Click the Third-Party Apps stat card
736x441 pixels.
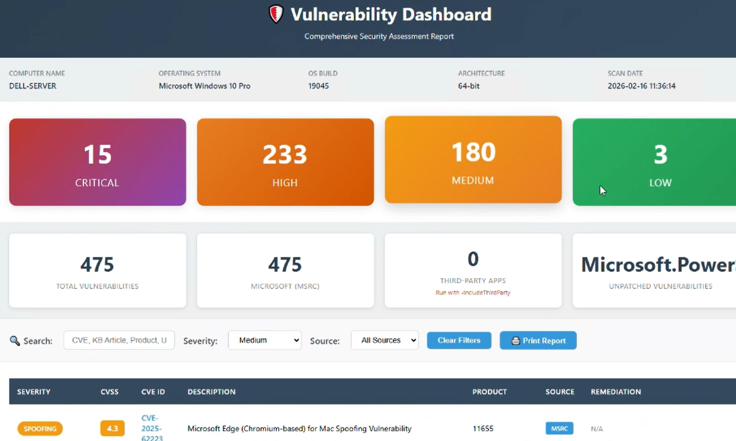coord(473,271)
